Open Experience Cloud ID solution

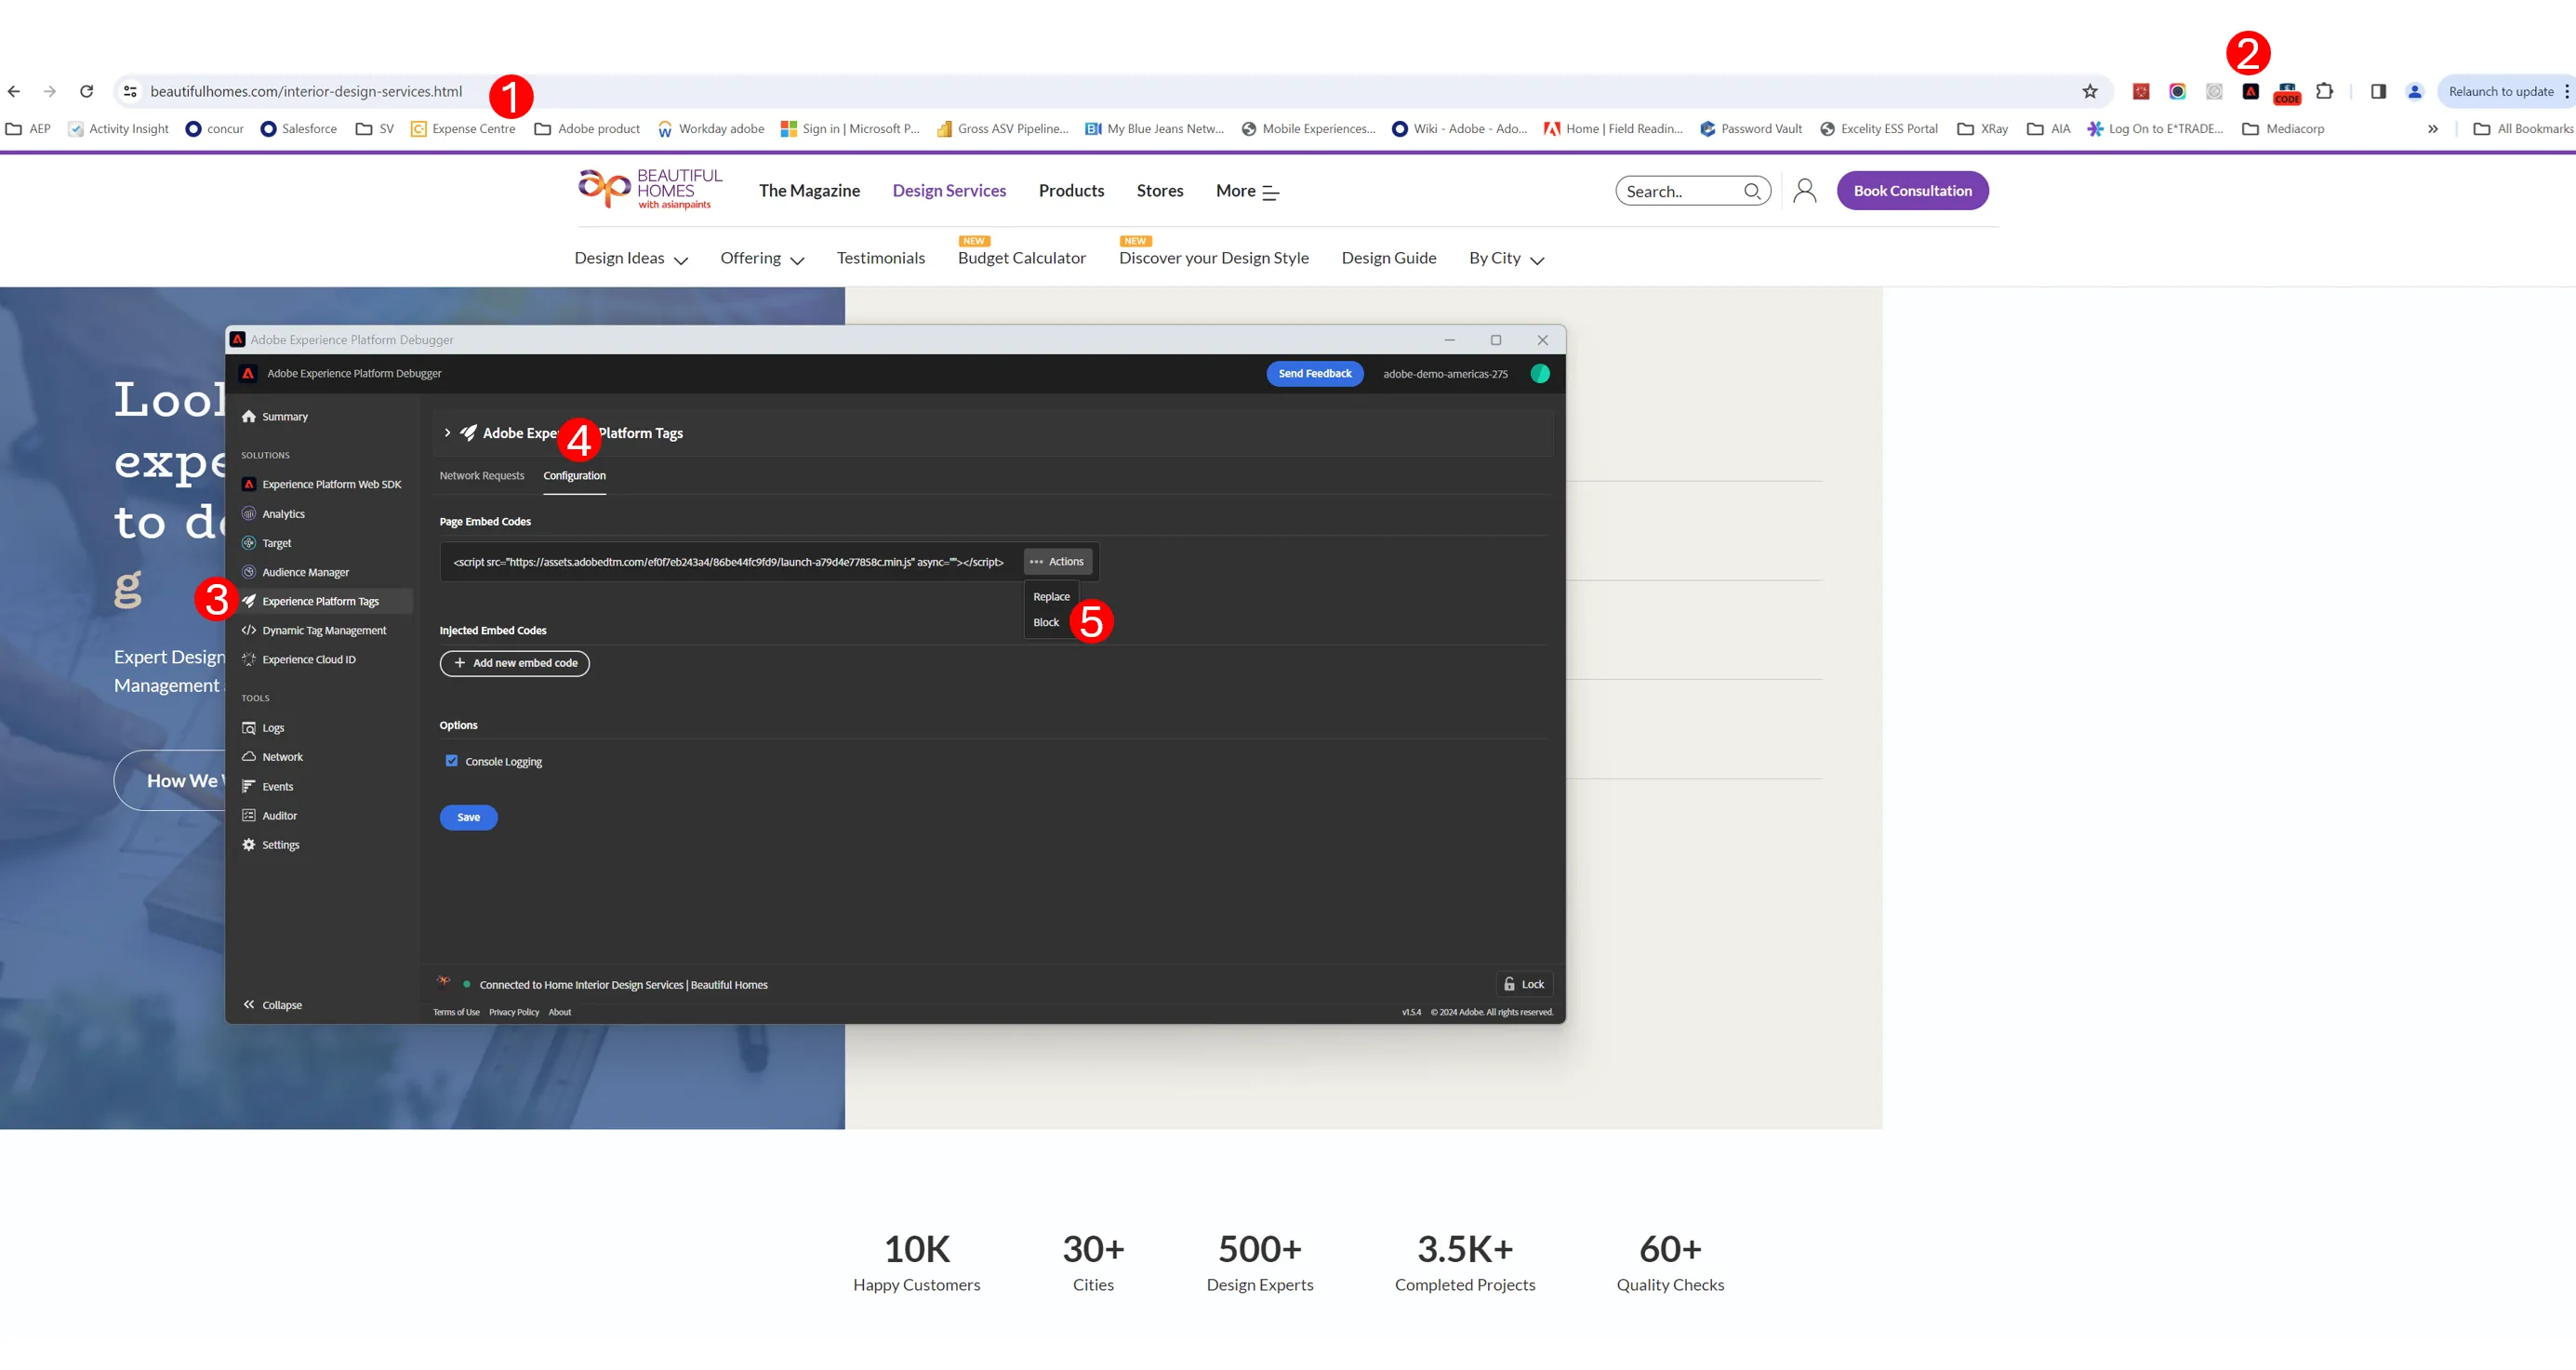point(299,659)
